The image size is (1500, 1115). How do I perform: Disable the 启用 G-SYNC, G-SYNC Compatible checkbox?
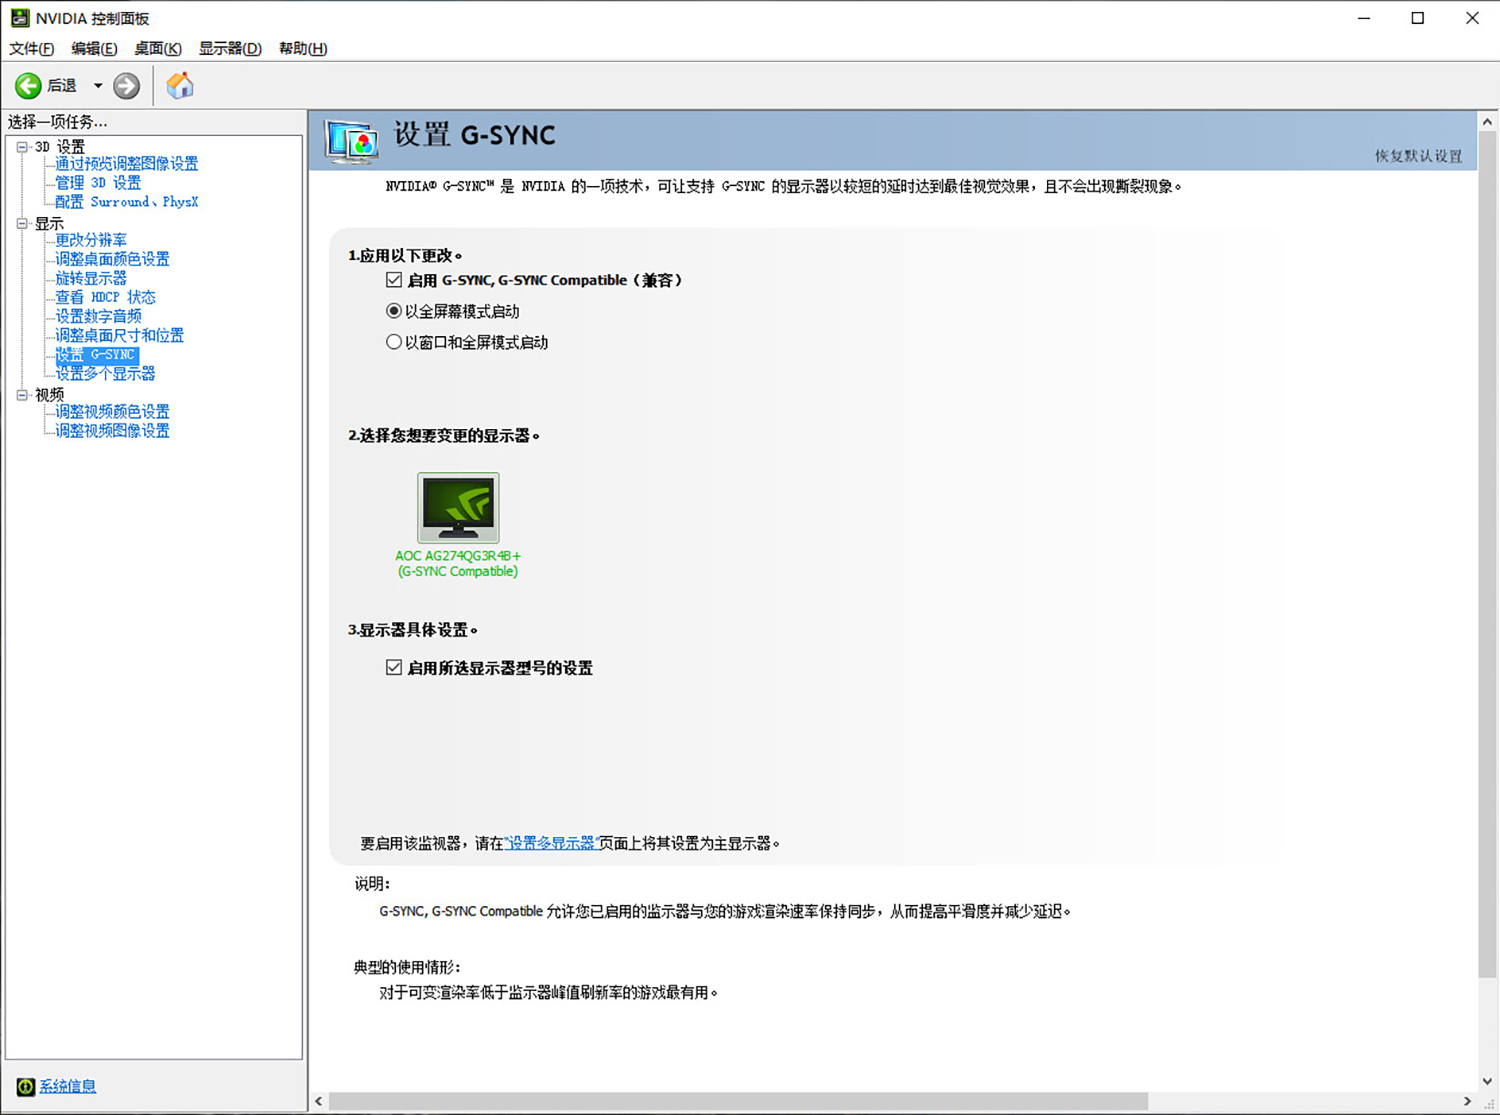pyautogui.click(x=394, y=280)
